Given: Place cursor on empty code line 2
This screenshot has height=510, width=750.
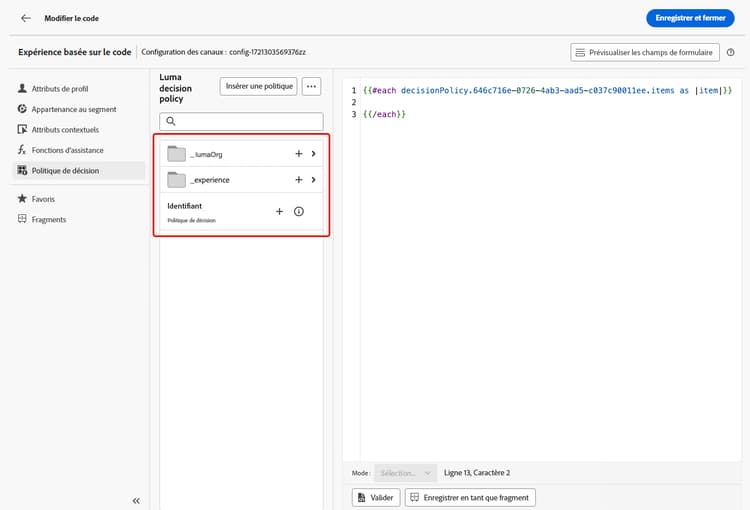Looking at the screenshot, I should click(x=547, y=102).
